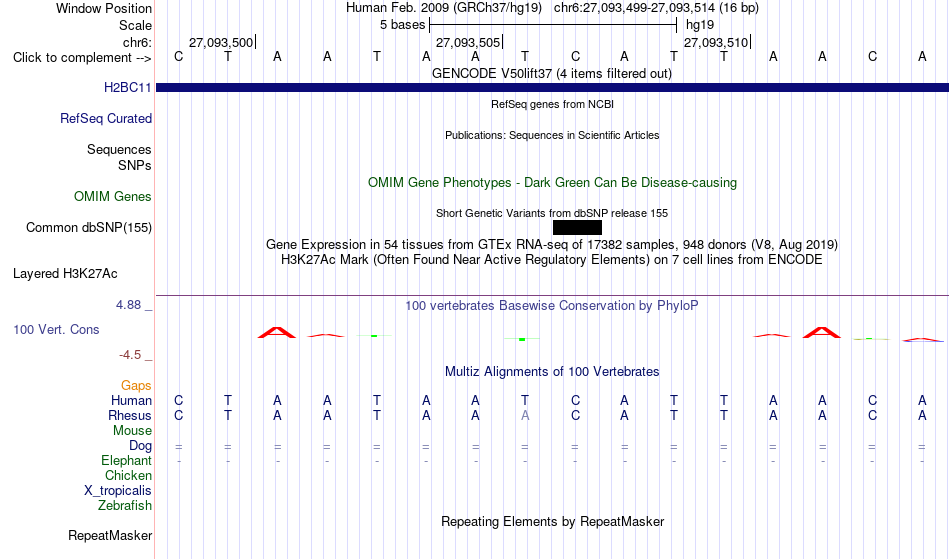Click the Elephant alignment row label
Screen dimensions: 950x559
(x=127, y=461)
